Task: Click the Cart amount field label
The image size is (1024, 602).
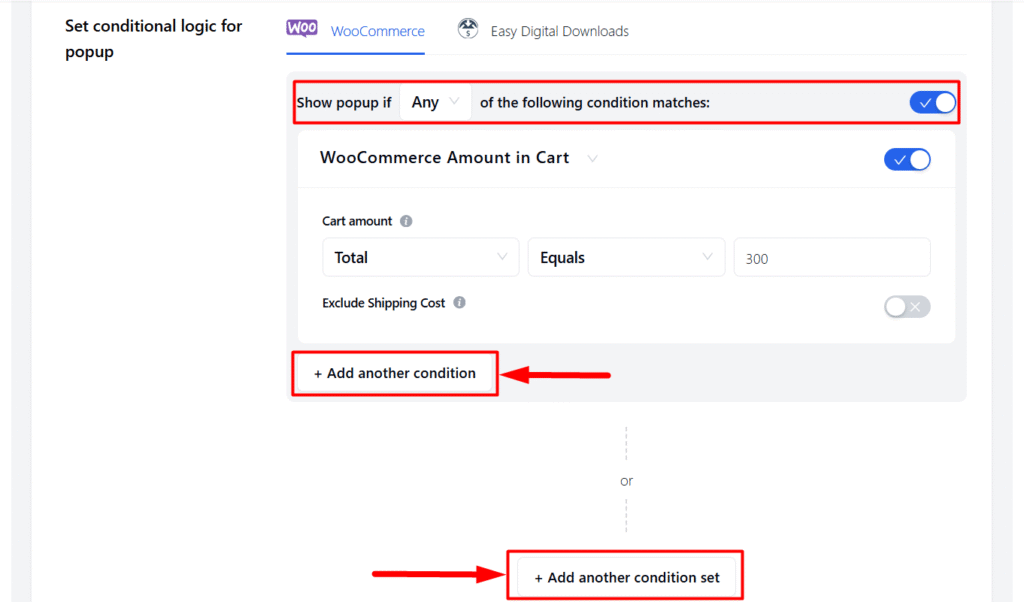Action: coord(357,221)
